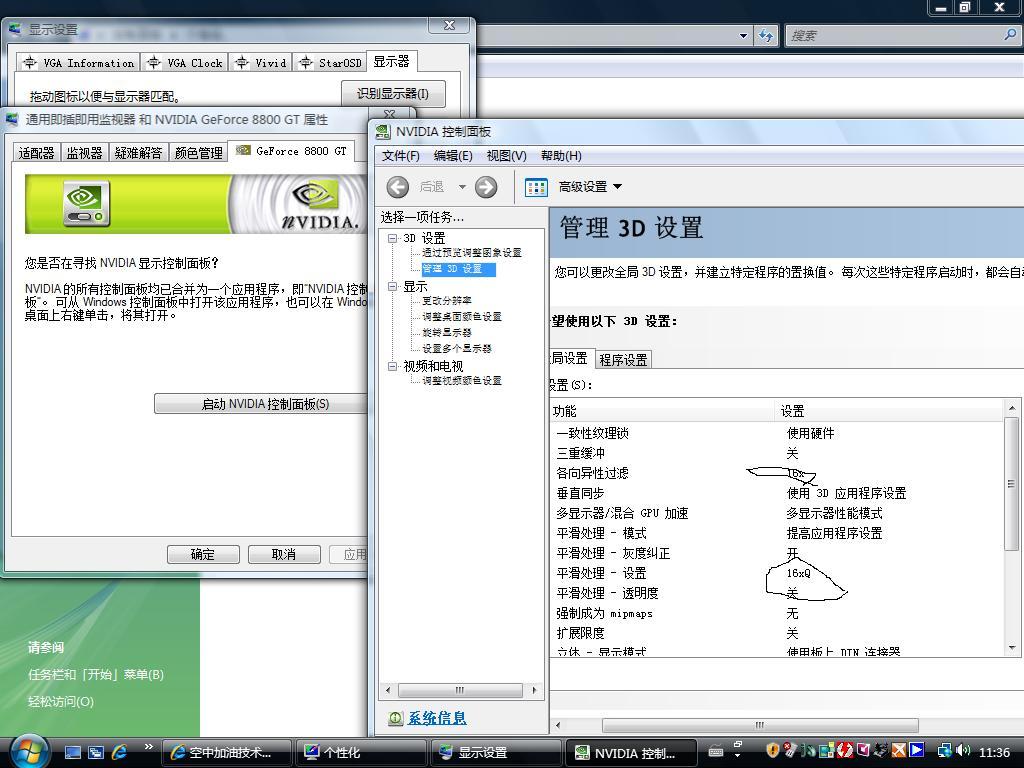
Task: Open the 轻松访问(O) link
Action: [61, 702]
